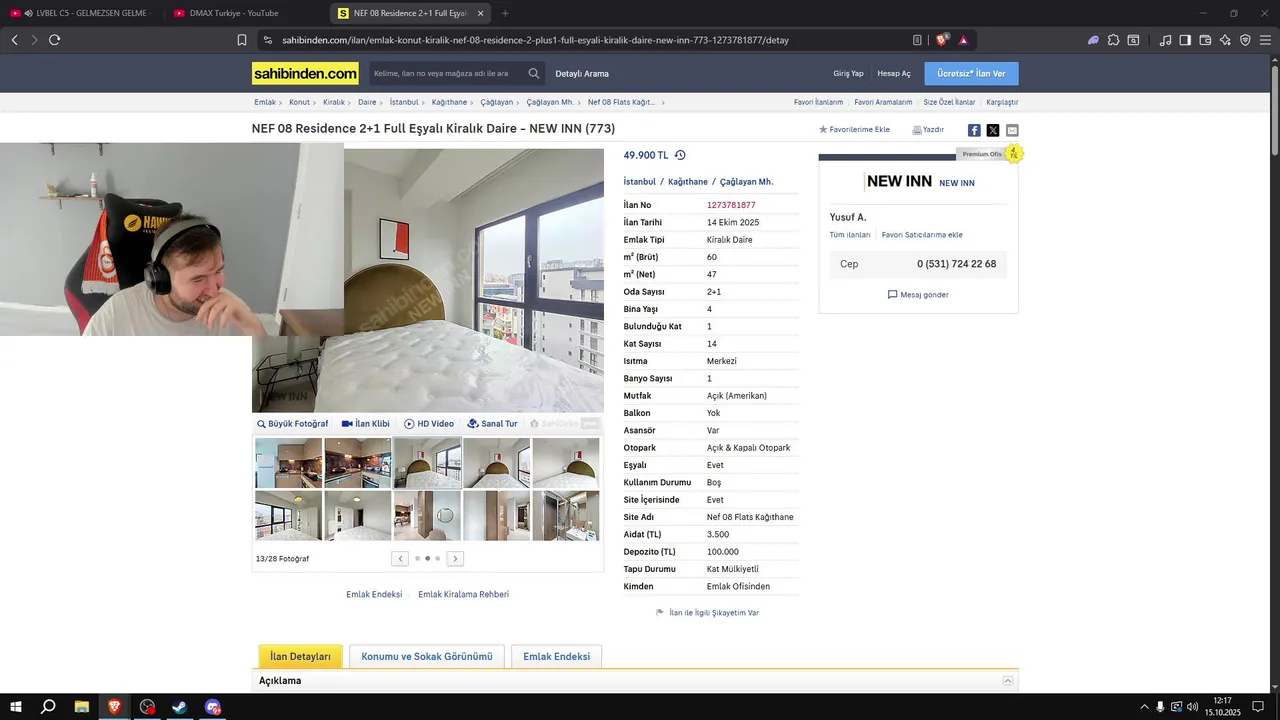Open the browser extensions puzzle icon

1113,40
